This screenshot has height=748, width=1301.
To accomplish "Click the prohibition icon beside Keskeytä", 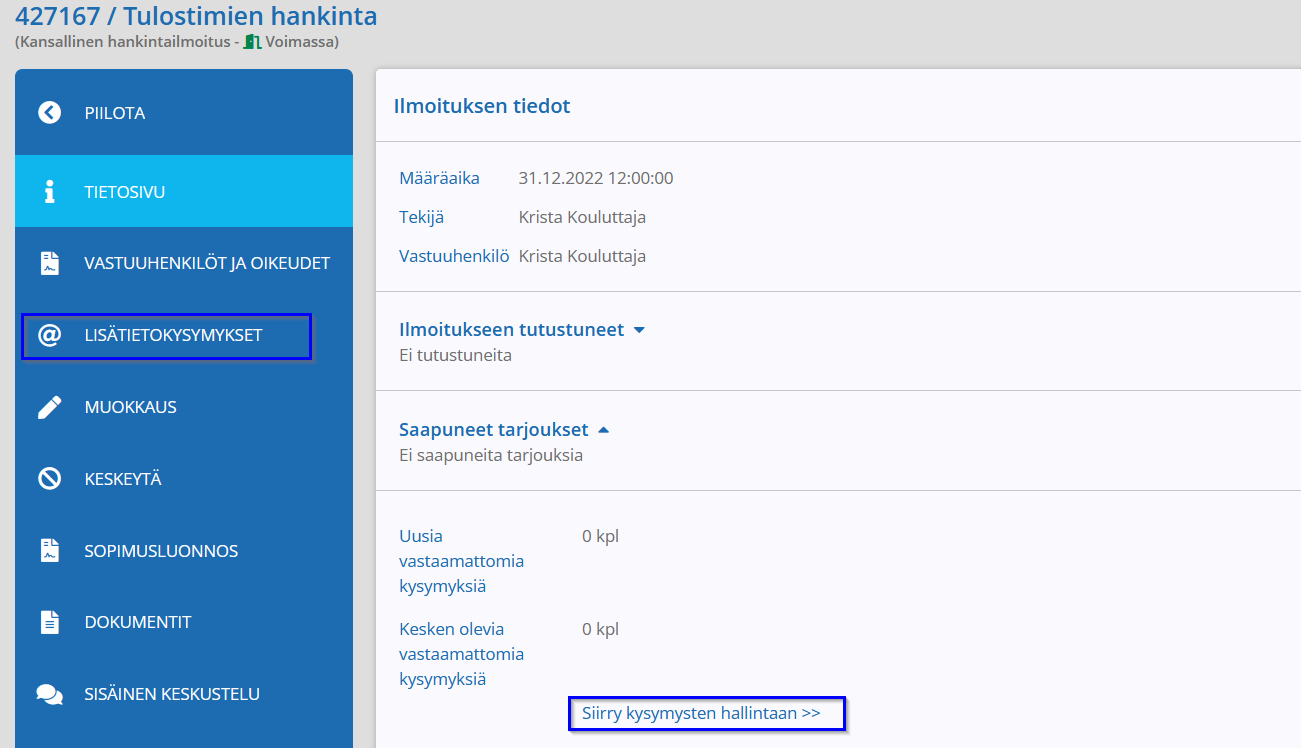I will coord(49,479).
